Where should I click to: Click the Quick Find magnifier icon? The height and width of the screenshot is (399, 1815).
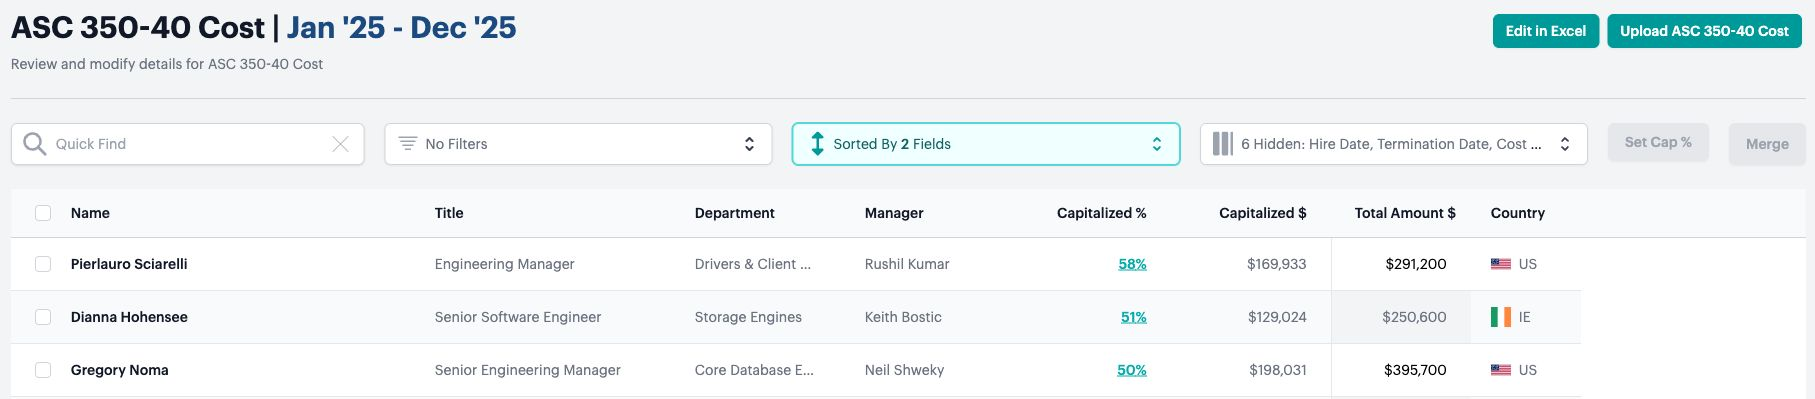[x=34, y=144]
